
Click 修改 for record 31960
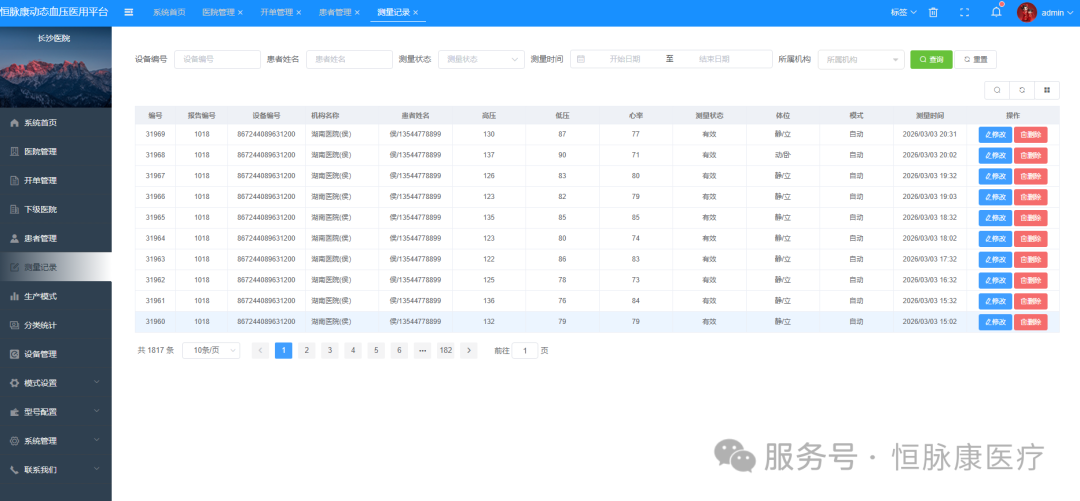995,322
